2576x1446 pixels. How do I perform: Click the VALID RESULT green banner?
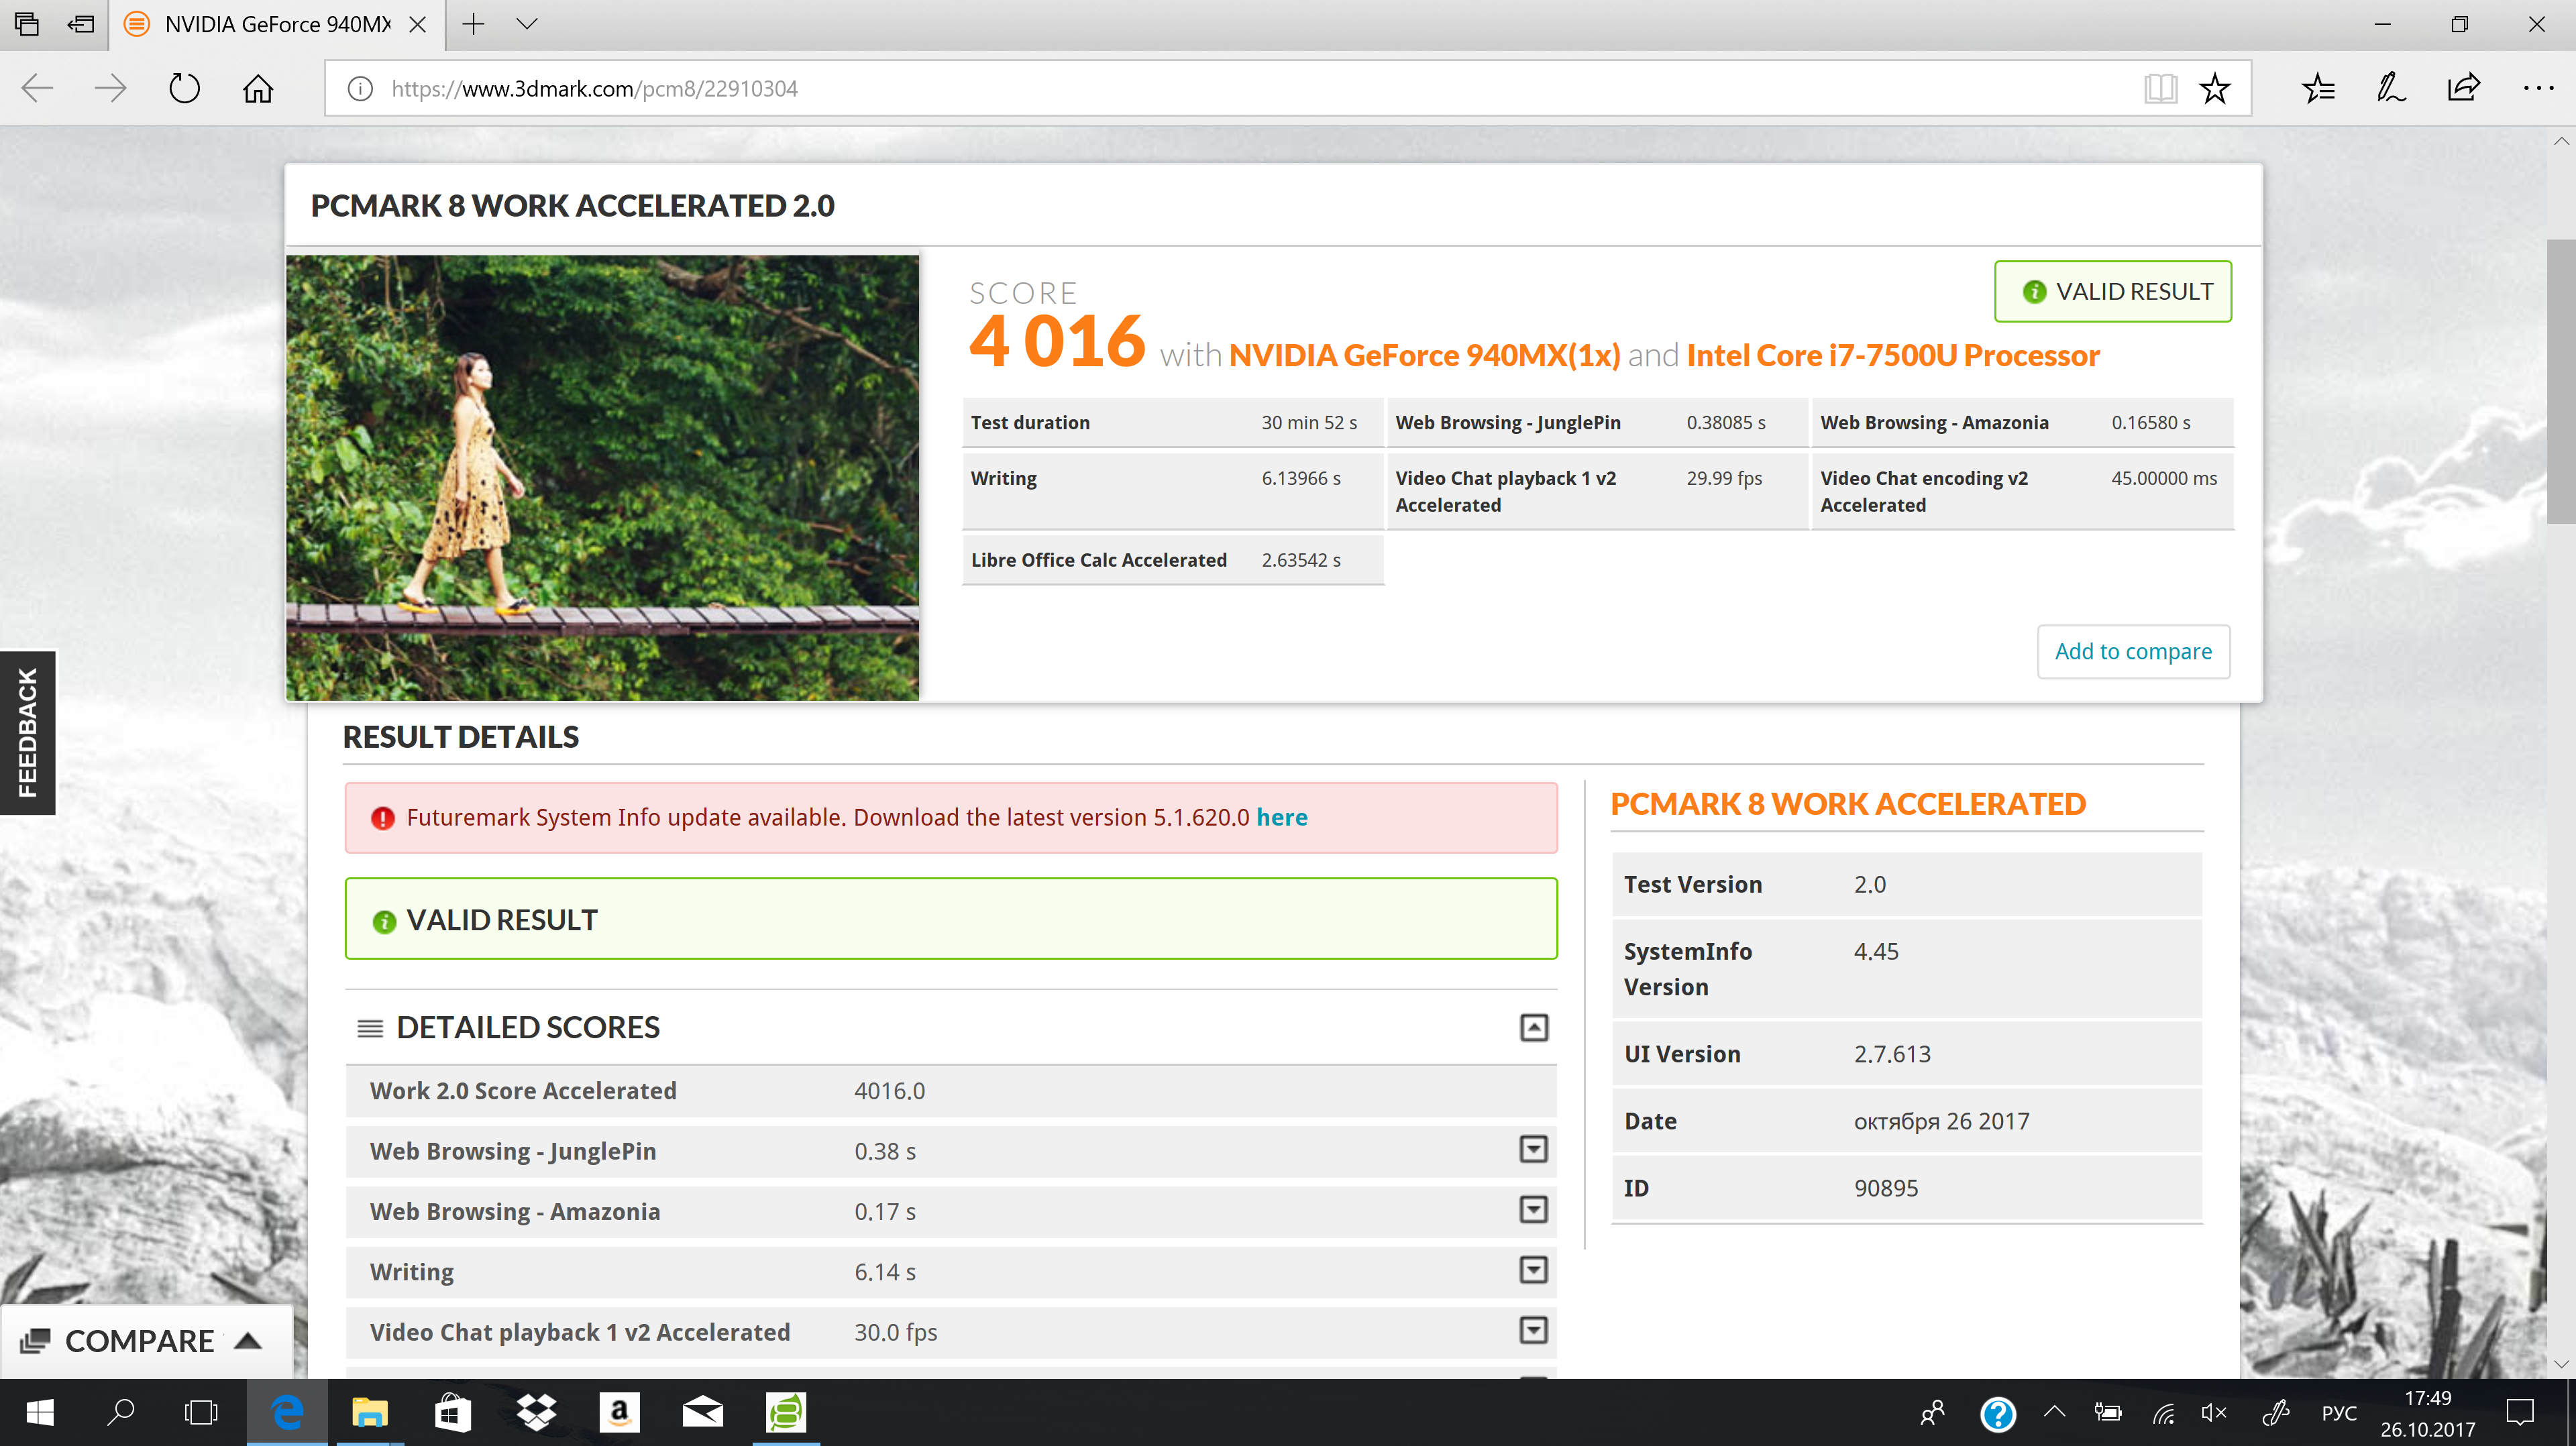pos(951,918)
